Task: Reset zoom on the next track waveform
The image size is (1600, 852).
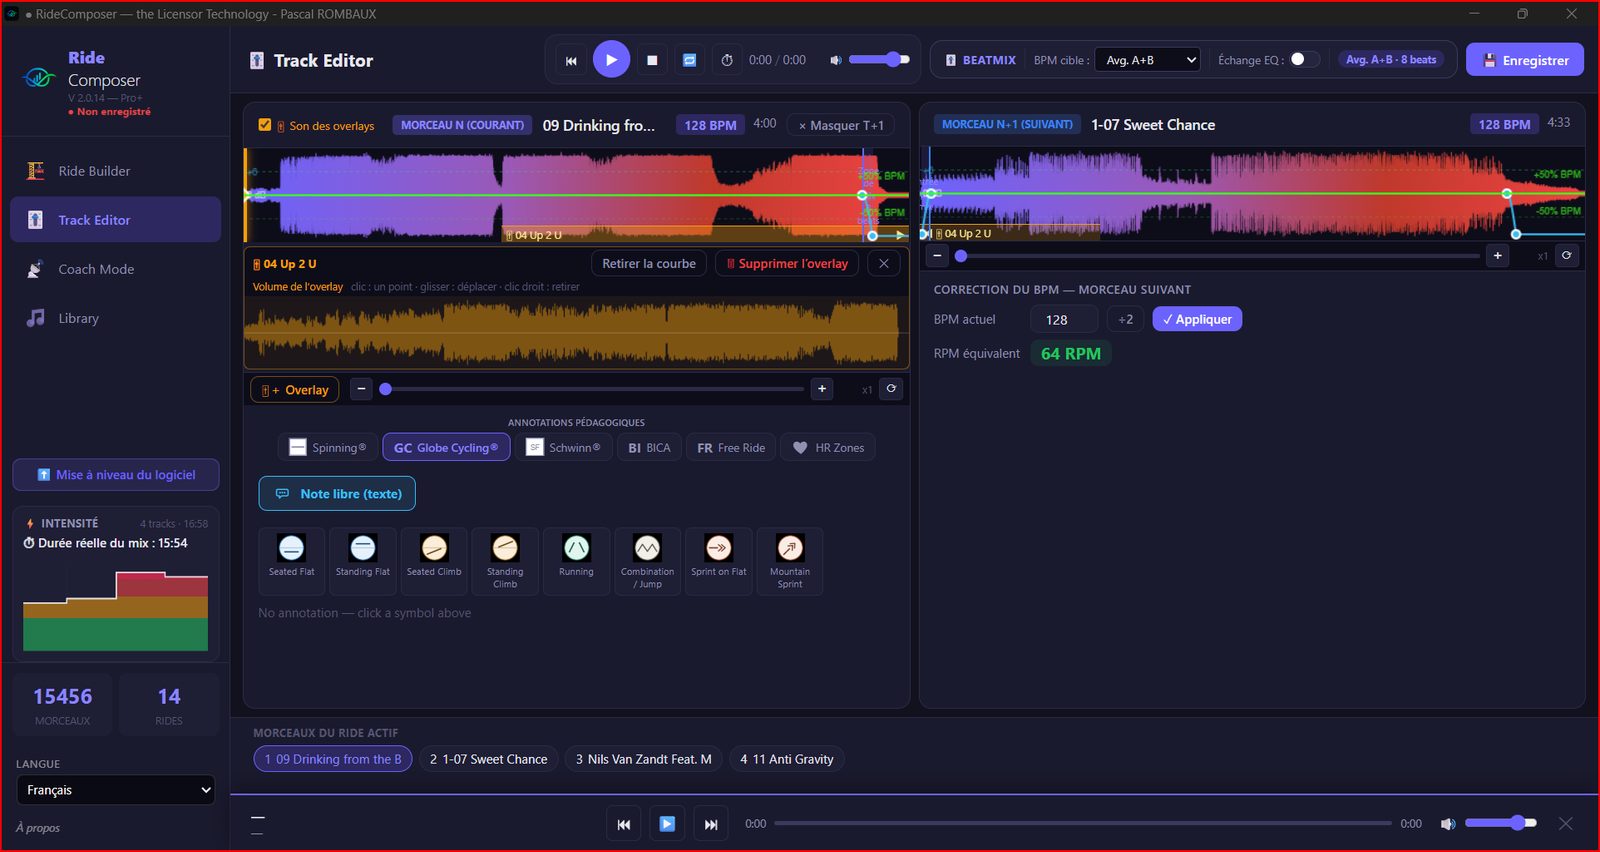Action: coord(1567,255)
